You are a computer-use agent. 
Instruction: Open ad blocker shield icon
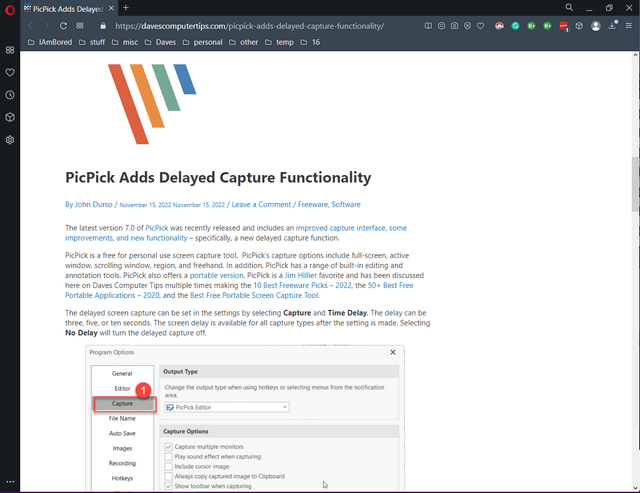coord(467,26)
